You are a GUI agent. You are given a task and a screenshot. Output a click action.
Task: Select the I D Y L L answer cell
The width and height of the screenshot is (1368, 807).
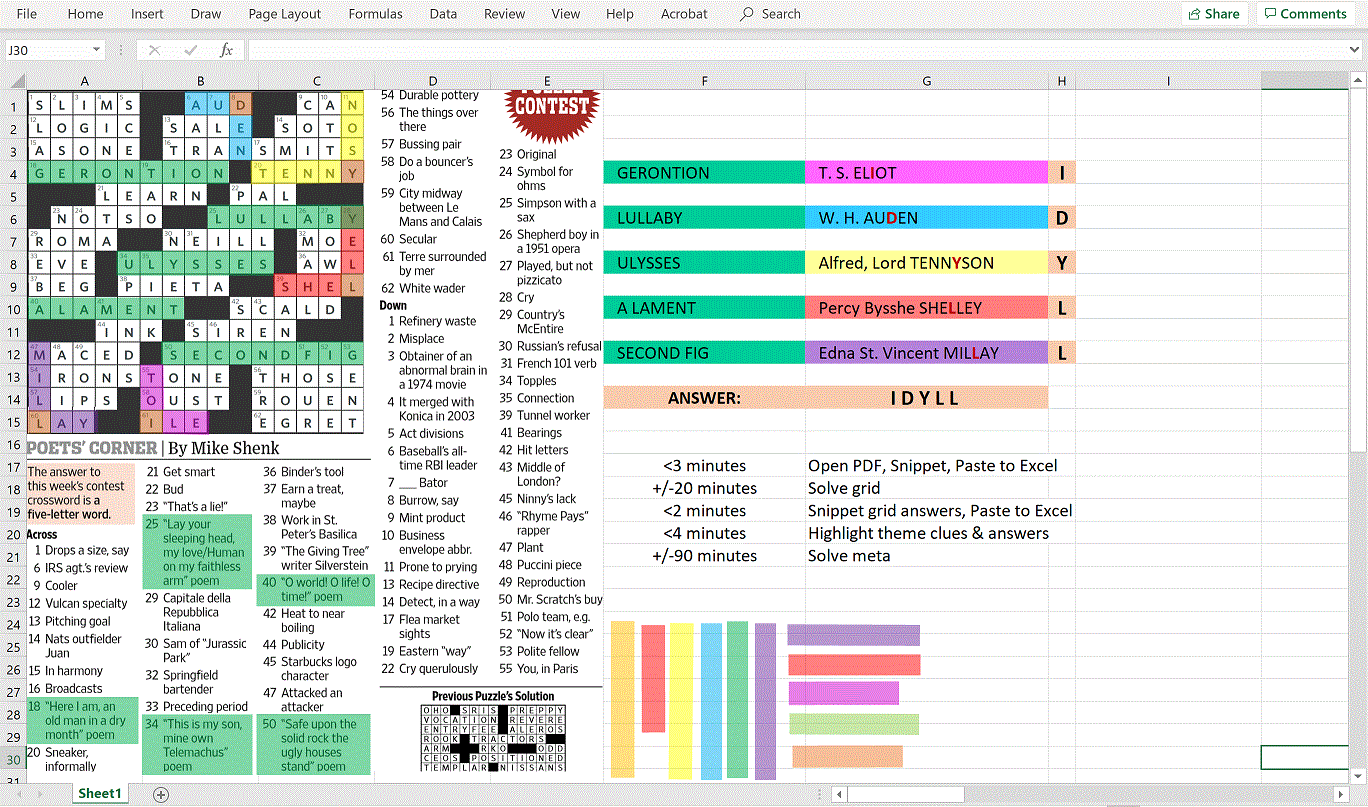point(927,398)
